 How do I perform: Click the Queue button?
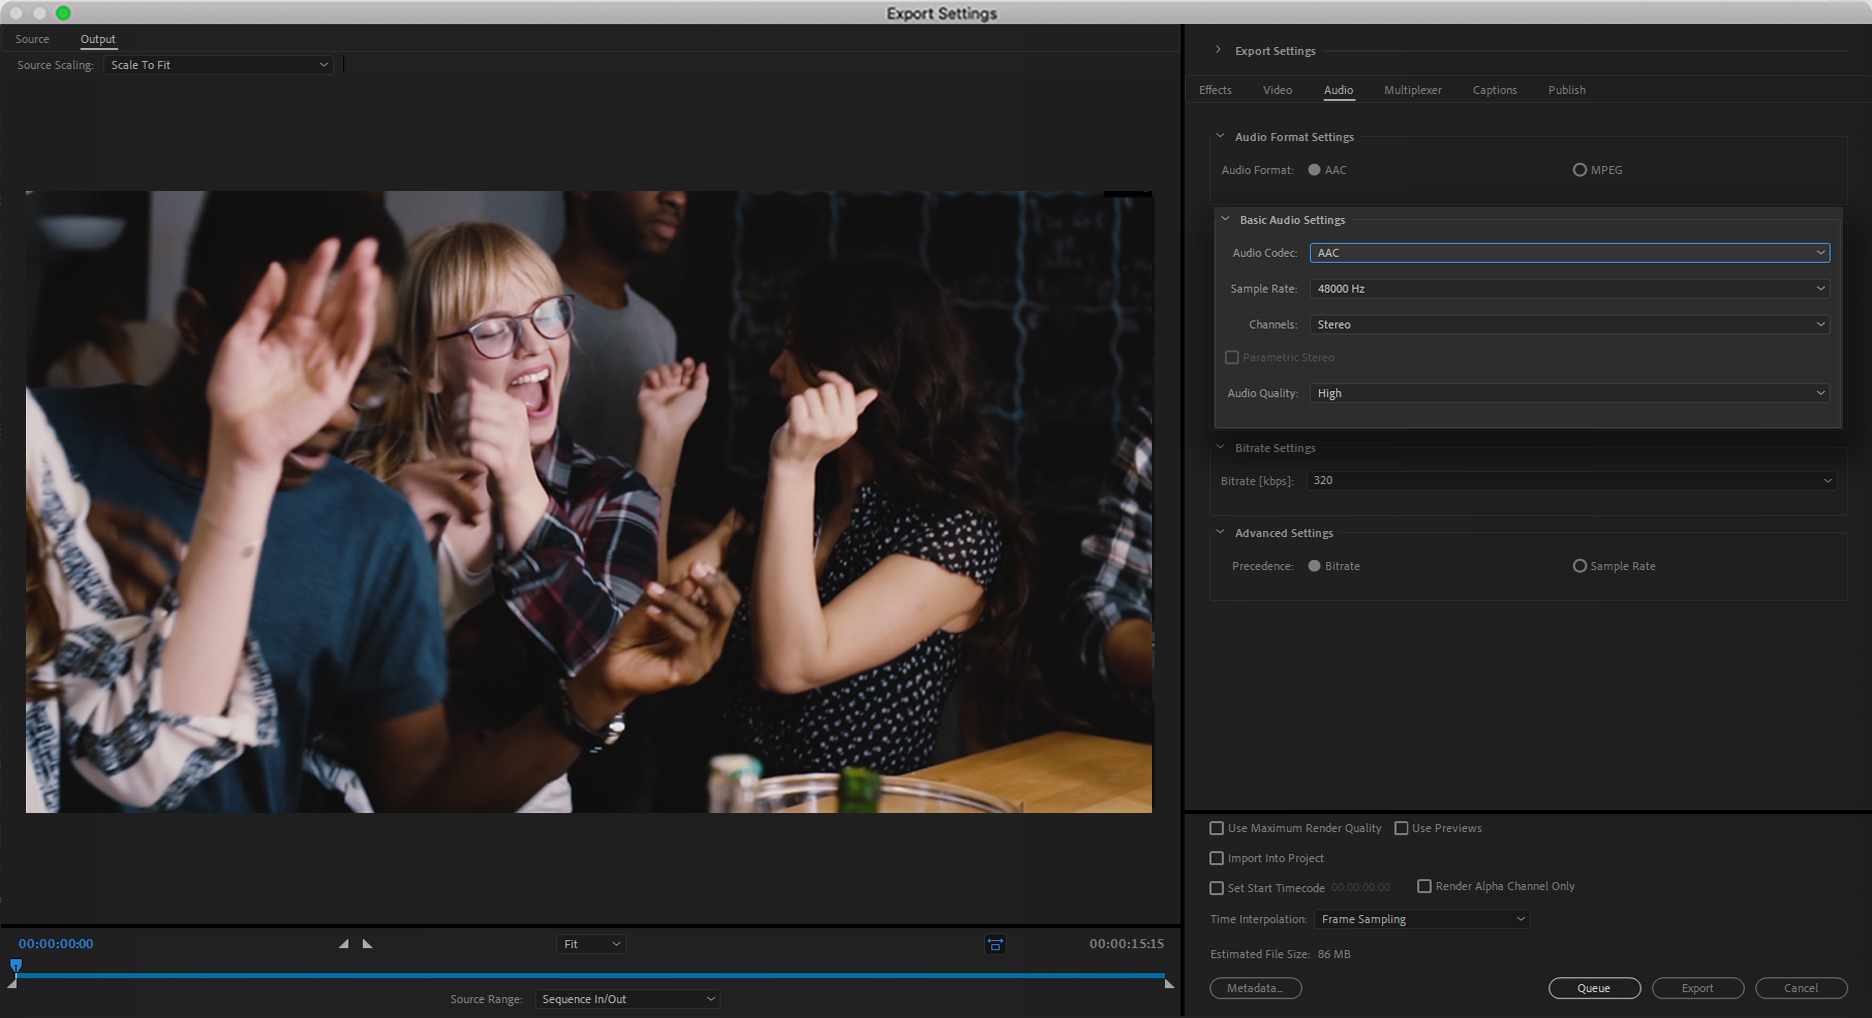pos(1594,988)
